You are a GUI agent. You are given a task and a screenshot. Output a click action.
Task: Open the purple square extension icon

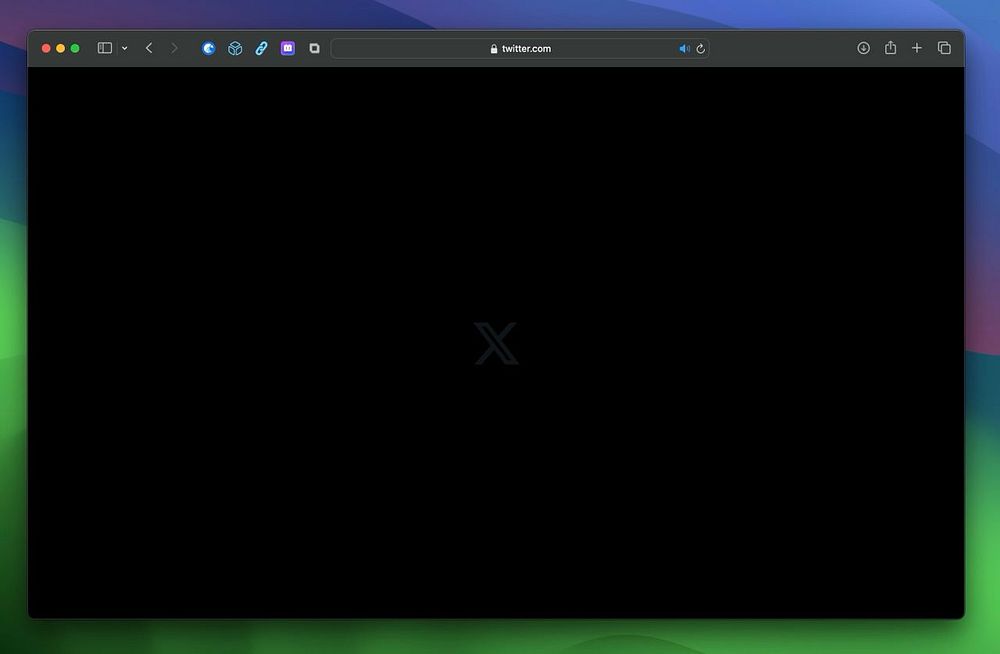288,48
